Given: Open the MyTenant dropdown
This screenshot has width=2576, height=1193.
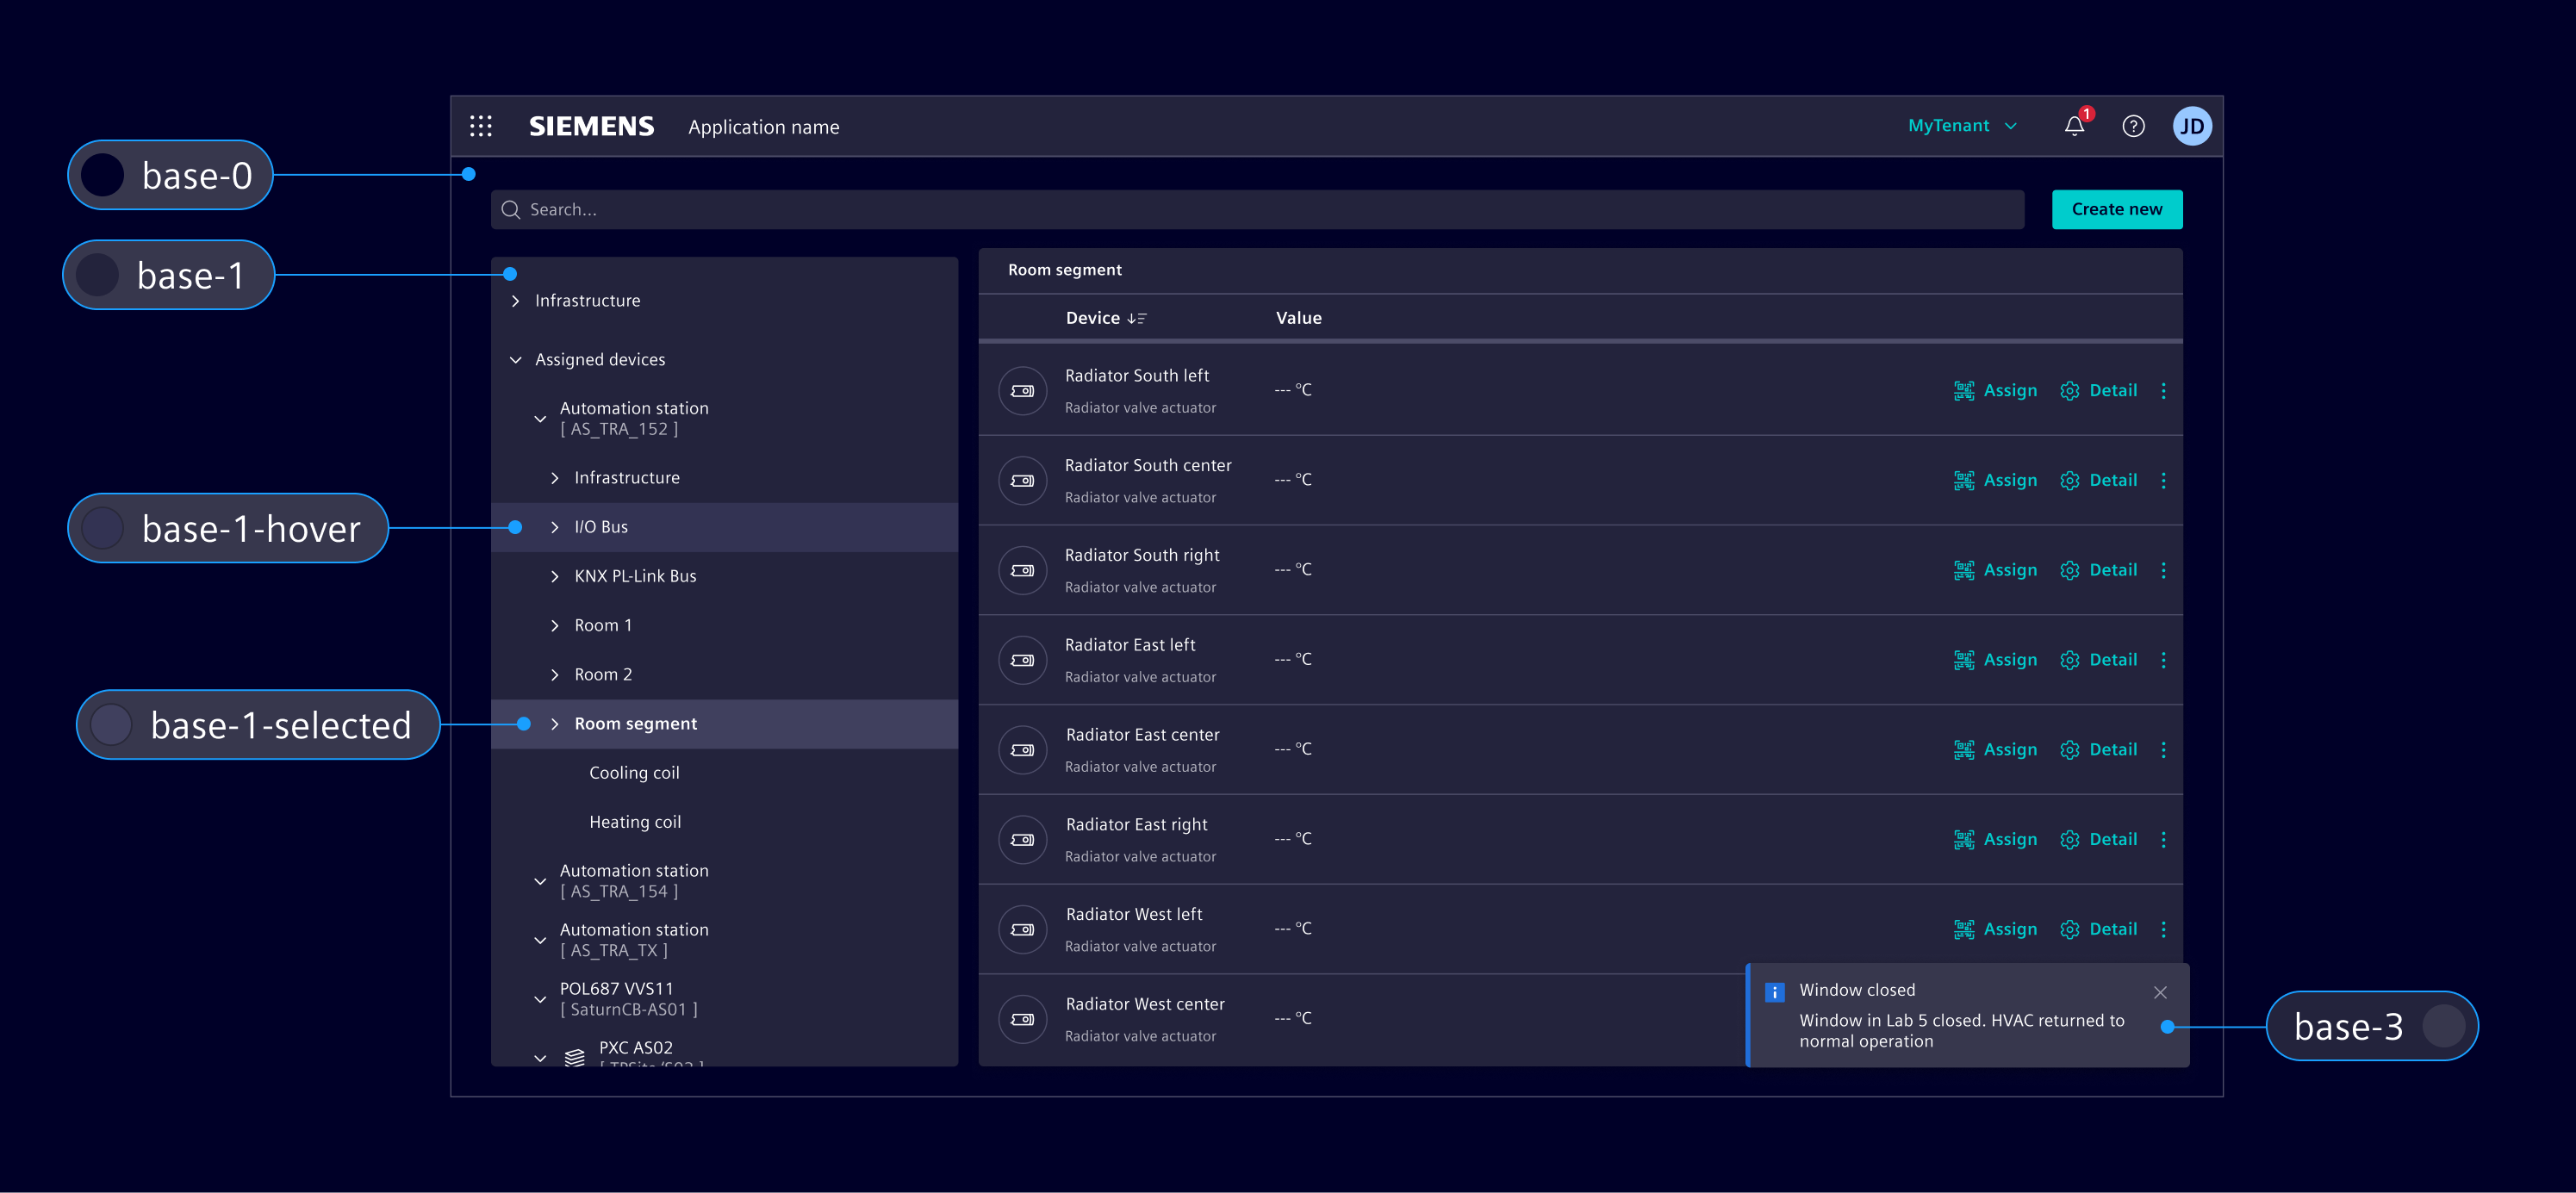Looking at the screenshot, I should point(1961,126).
